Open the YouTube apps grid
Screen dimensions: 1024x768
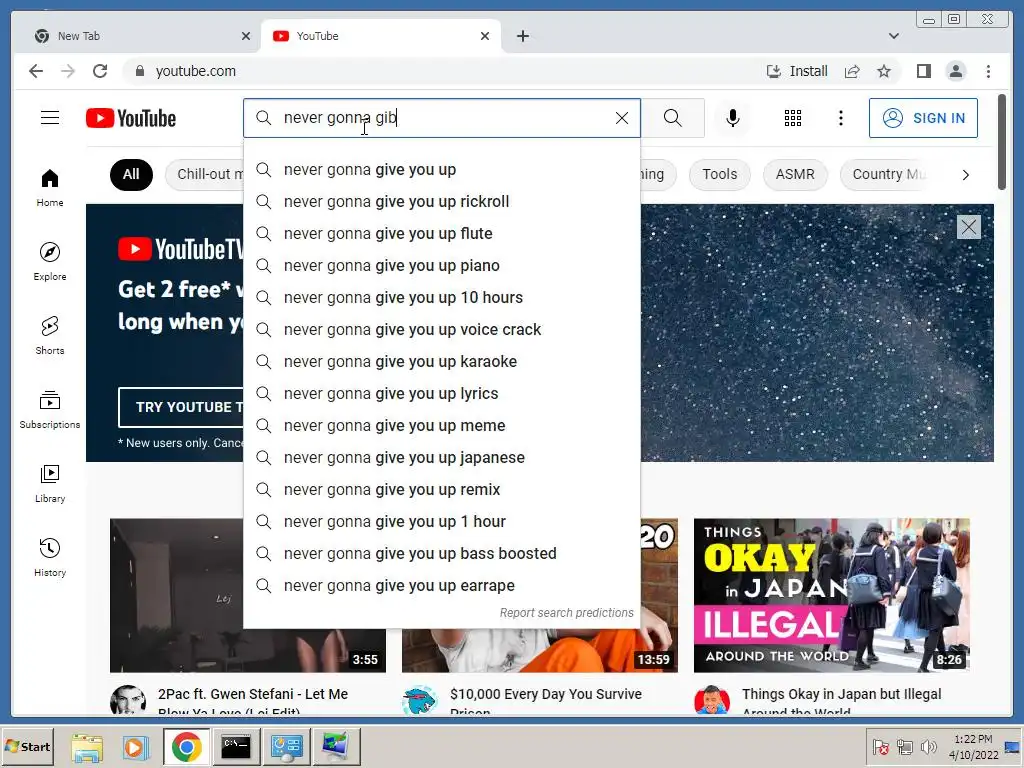coord(793,118)
